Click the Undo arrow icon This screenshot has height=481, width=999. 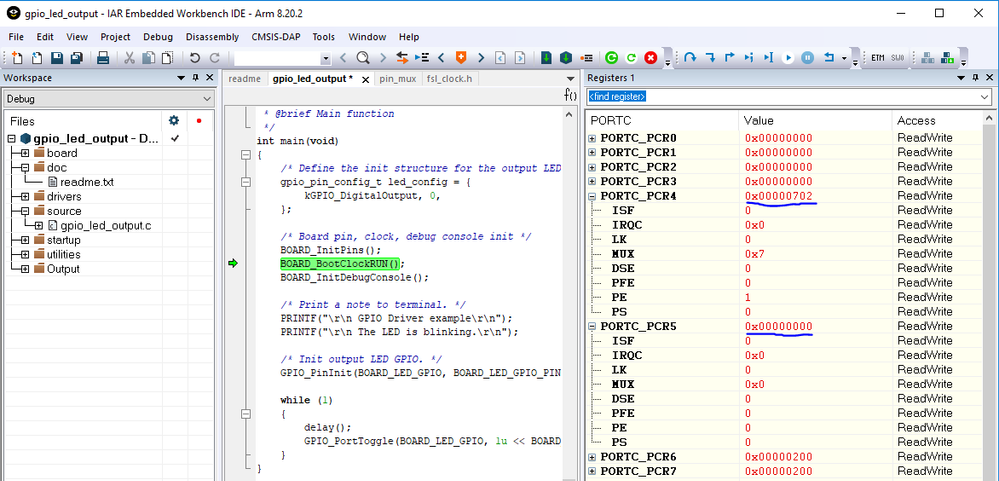195,58
